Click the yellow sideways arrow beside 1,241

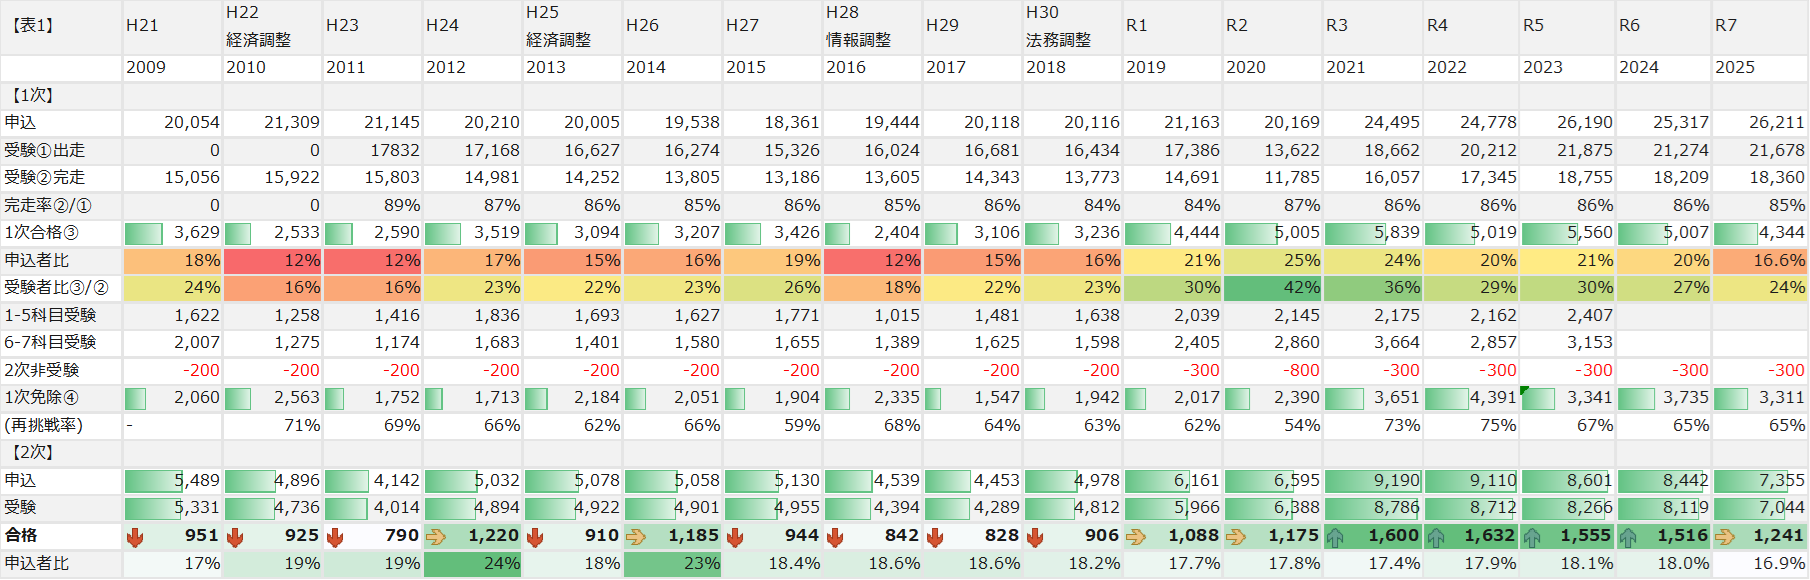1724,537
